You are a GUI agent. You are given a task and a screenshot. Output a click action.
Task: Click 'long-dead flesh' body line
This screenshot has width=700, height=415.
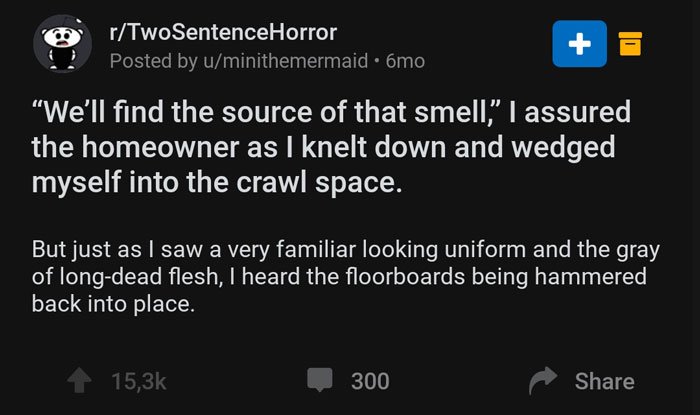click(339, 277)
